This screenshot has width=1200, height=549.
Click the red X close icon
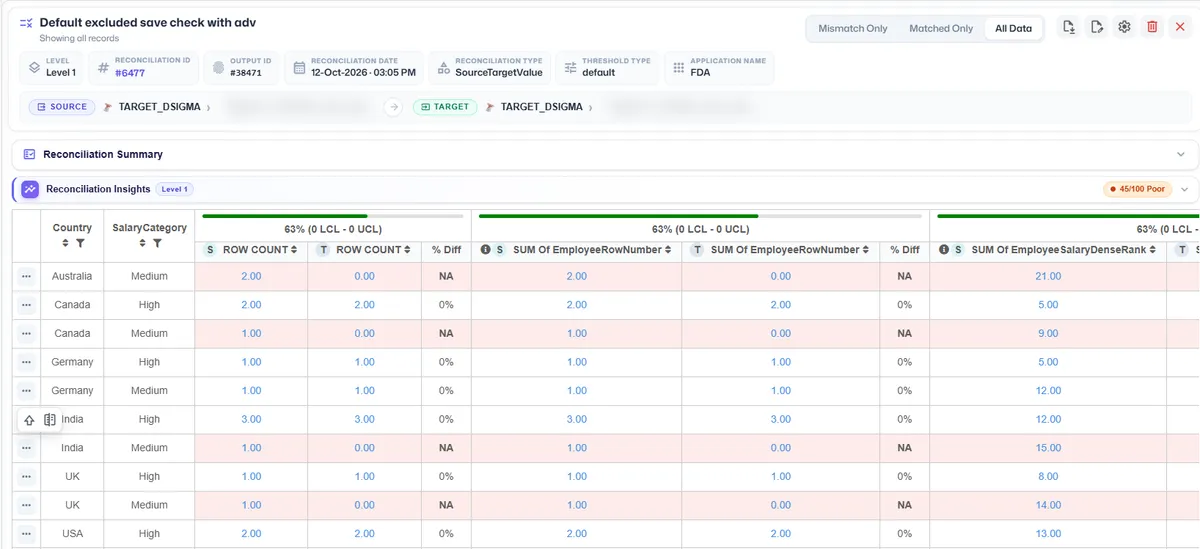[1180, 27]
